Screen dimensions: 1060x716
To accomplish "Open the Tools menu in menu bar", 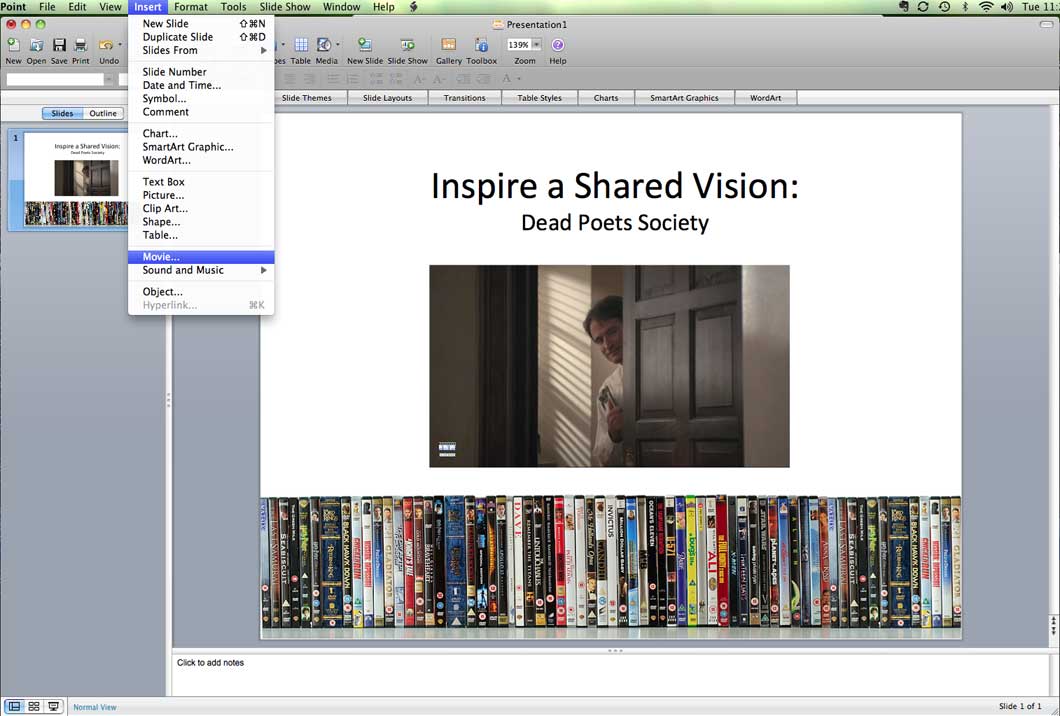I will point(233,7).
